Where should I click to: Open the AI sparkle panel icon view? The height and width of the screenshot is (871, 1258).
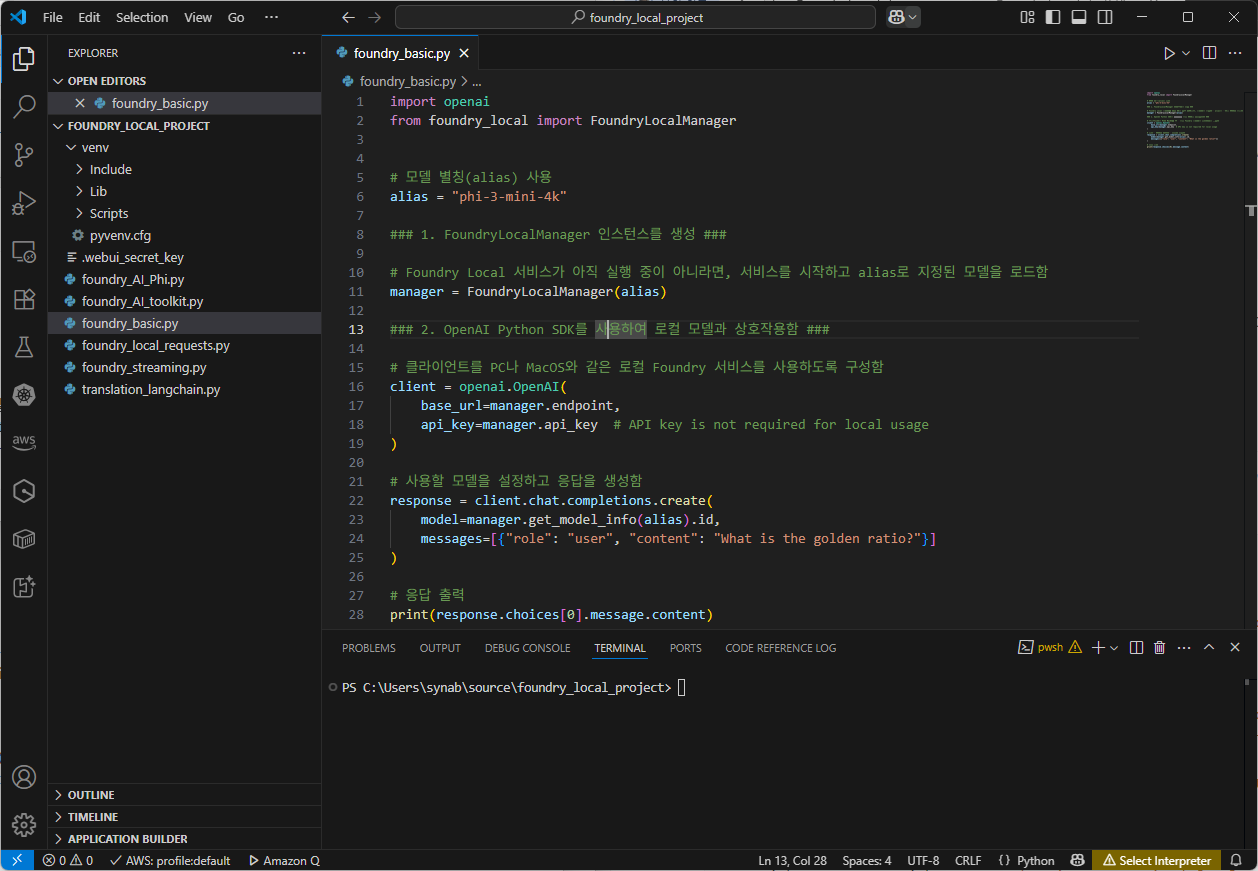23,587
